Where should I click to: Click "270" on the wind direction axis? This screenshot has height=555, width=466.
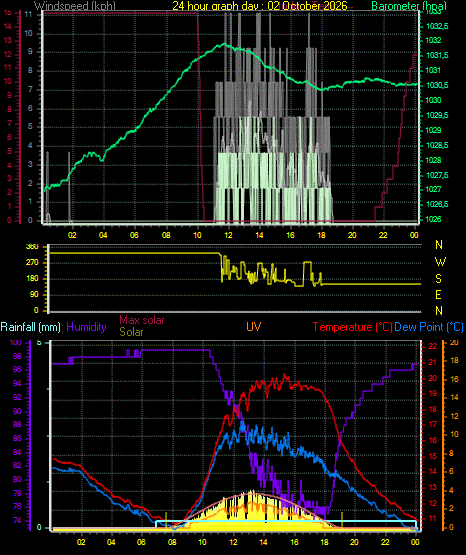[x=32, y=263]
